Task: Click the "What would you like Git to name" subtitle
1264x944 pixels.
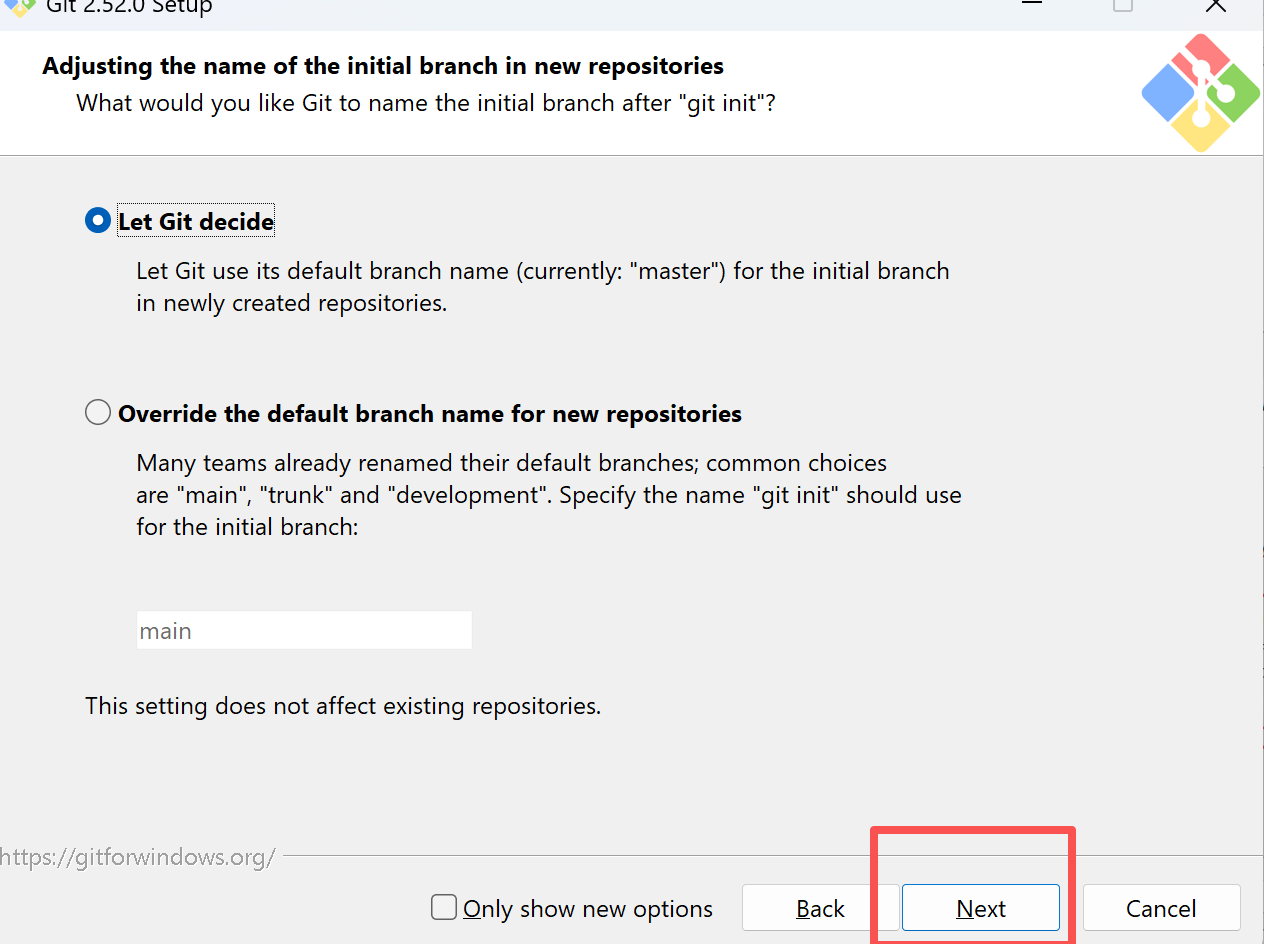Action: [x=426, y=103]
